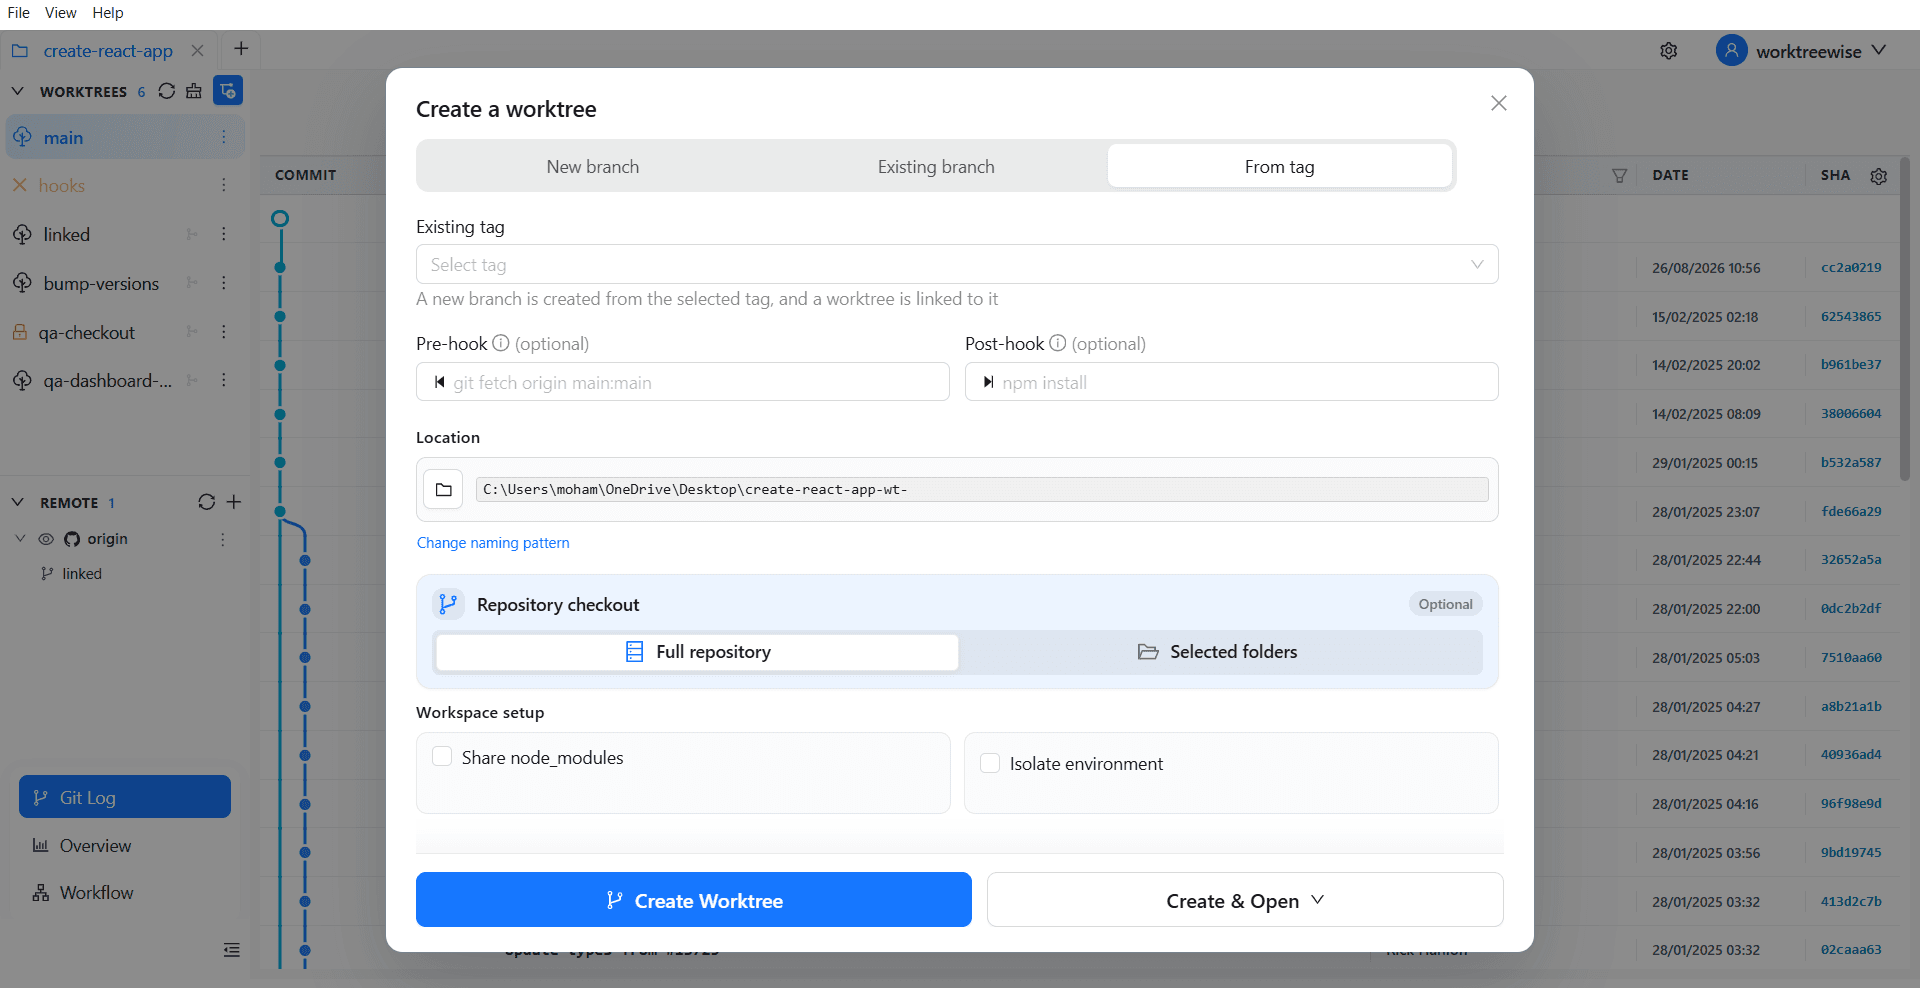The image size is (1920, 988).
Task: Click the plus icon to add remote
Action: pos(234,502)
